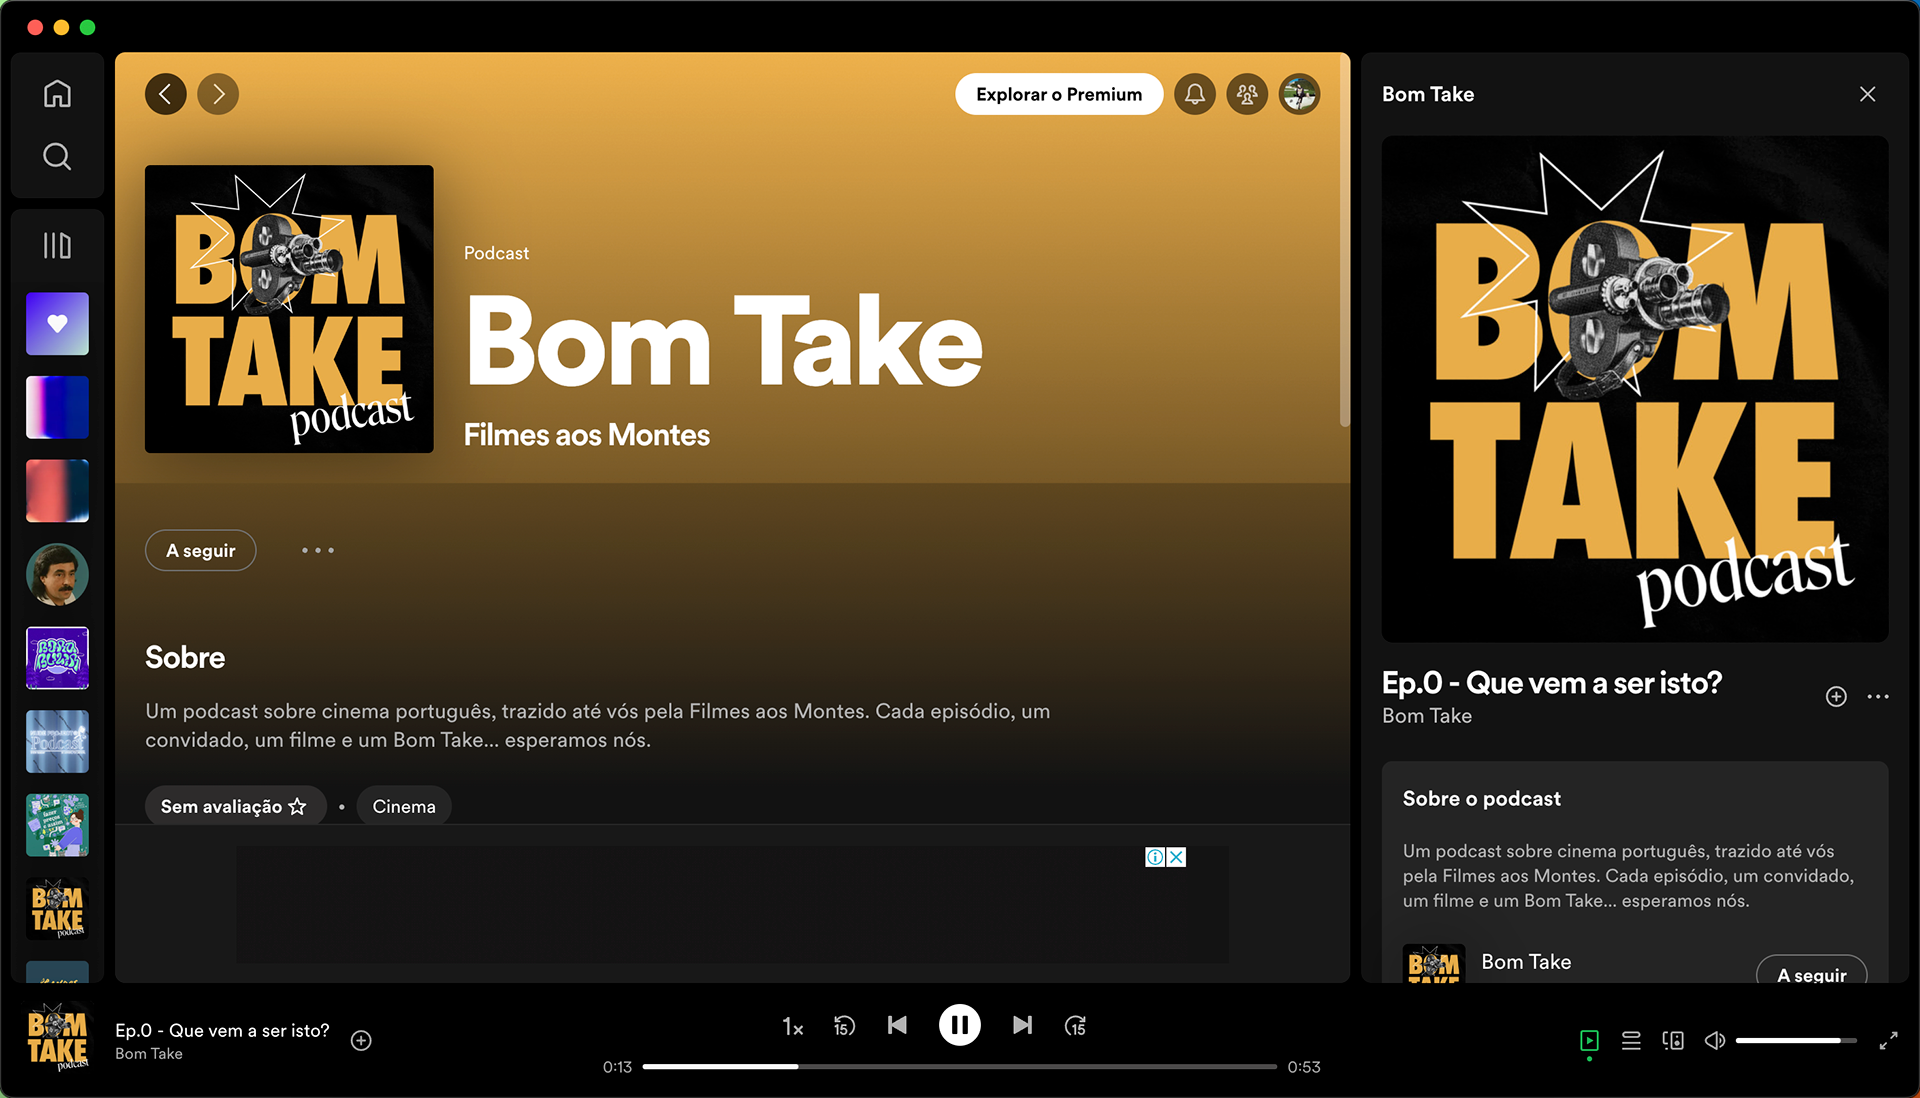Click the macOS yellow minimize button
The height and width of the screenshot is (1098, 1920).
[61, 27]
